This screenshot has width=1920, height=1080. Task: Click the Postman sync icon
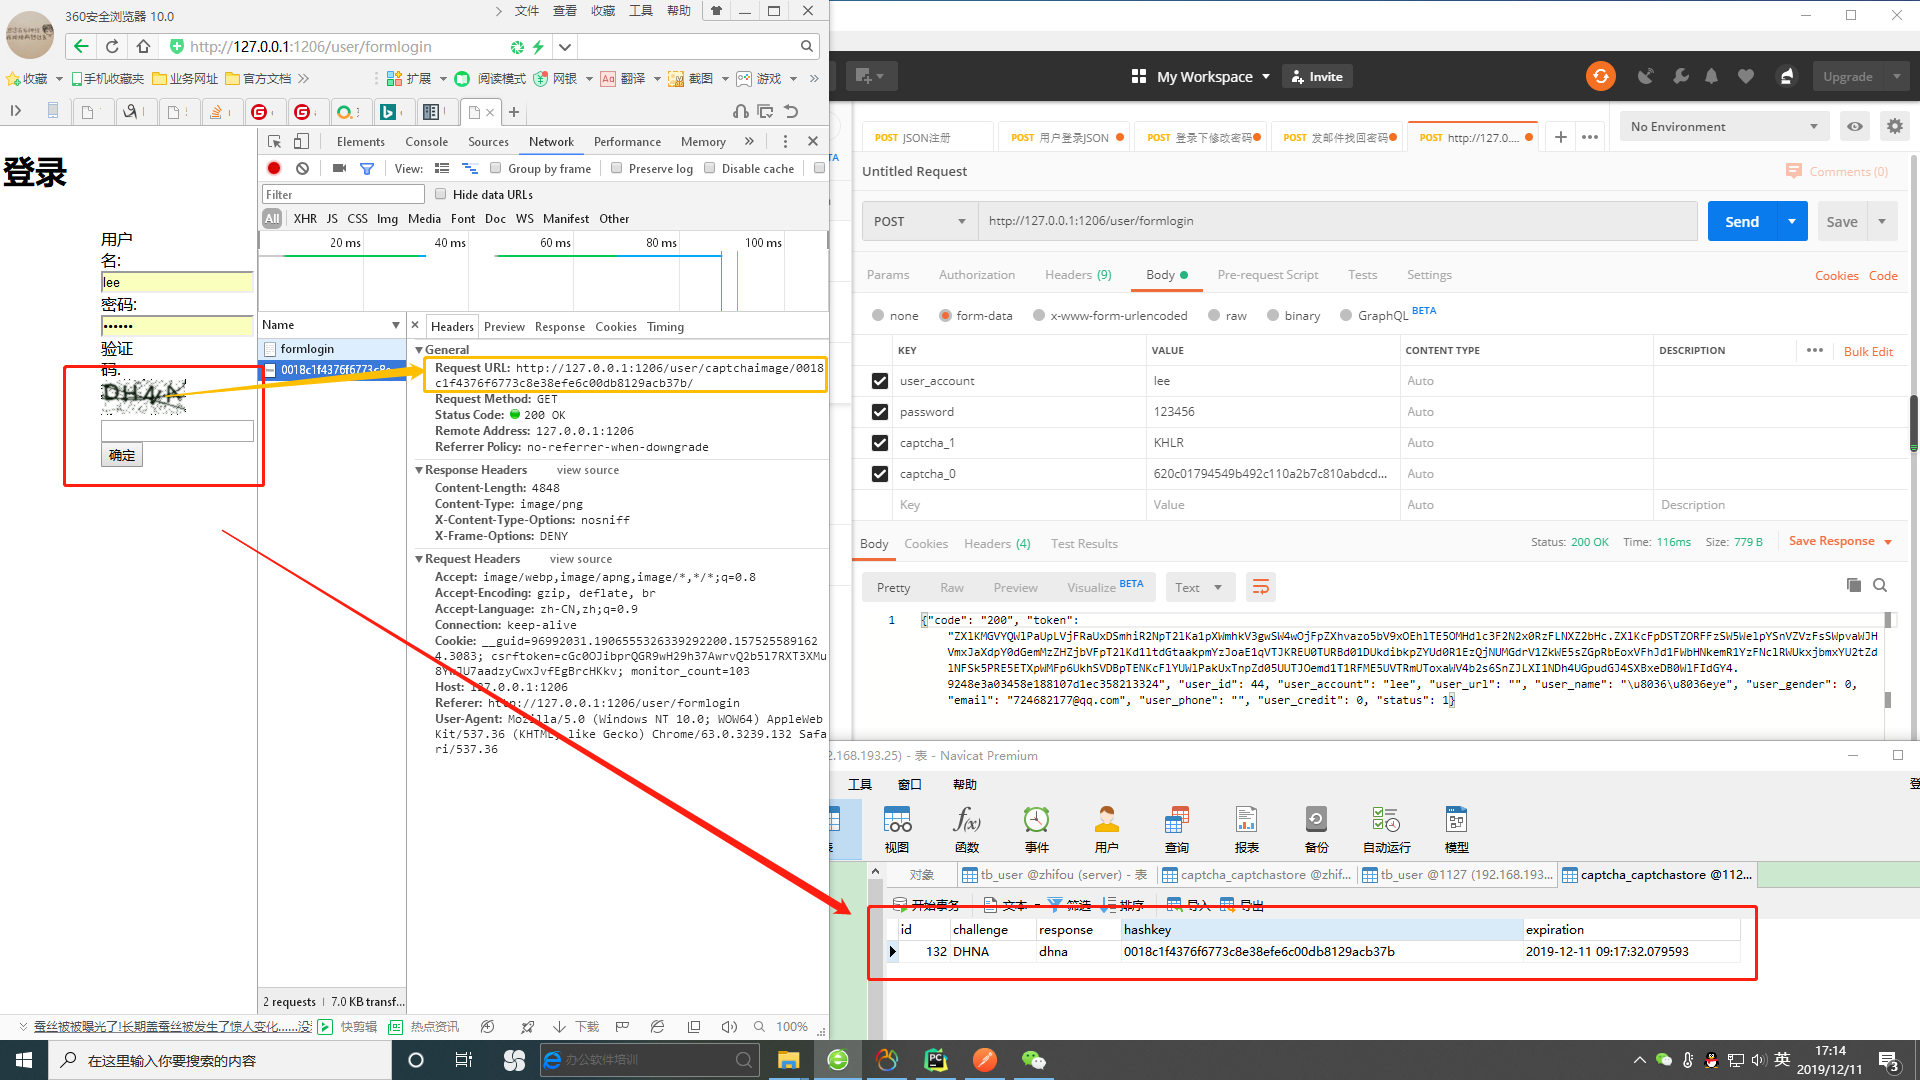point(1600,76)
